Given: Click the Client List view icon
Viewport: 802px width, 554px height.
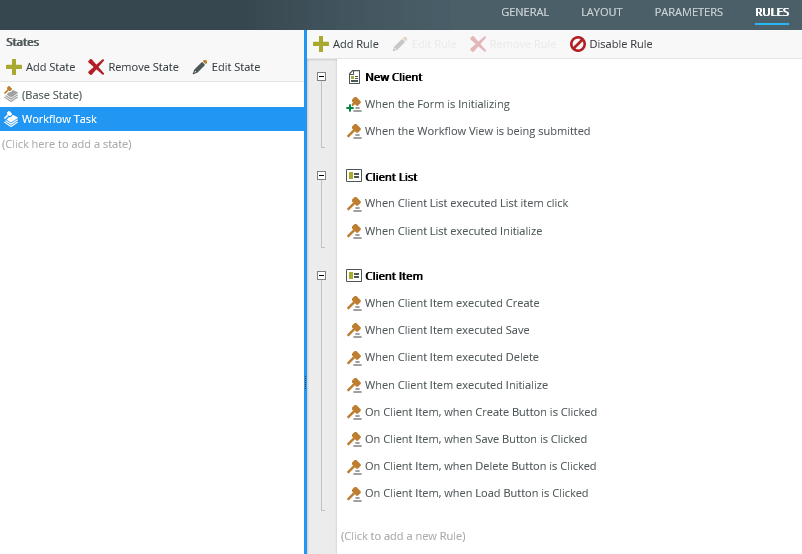Looking at the screenshot, I should [353, 176].
